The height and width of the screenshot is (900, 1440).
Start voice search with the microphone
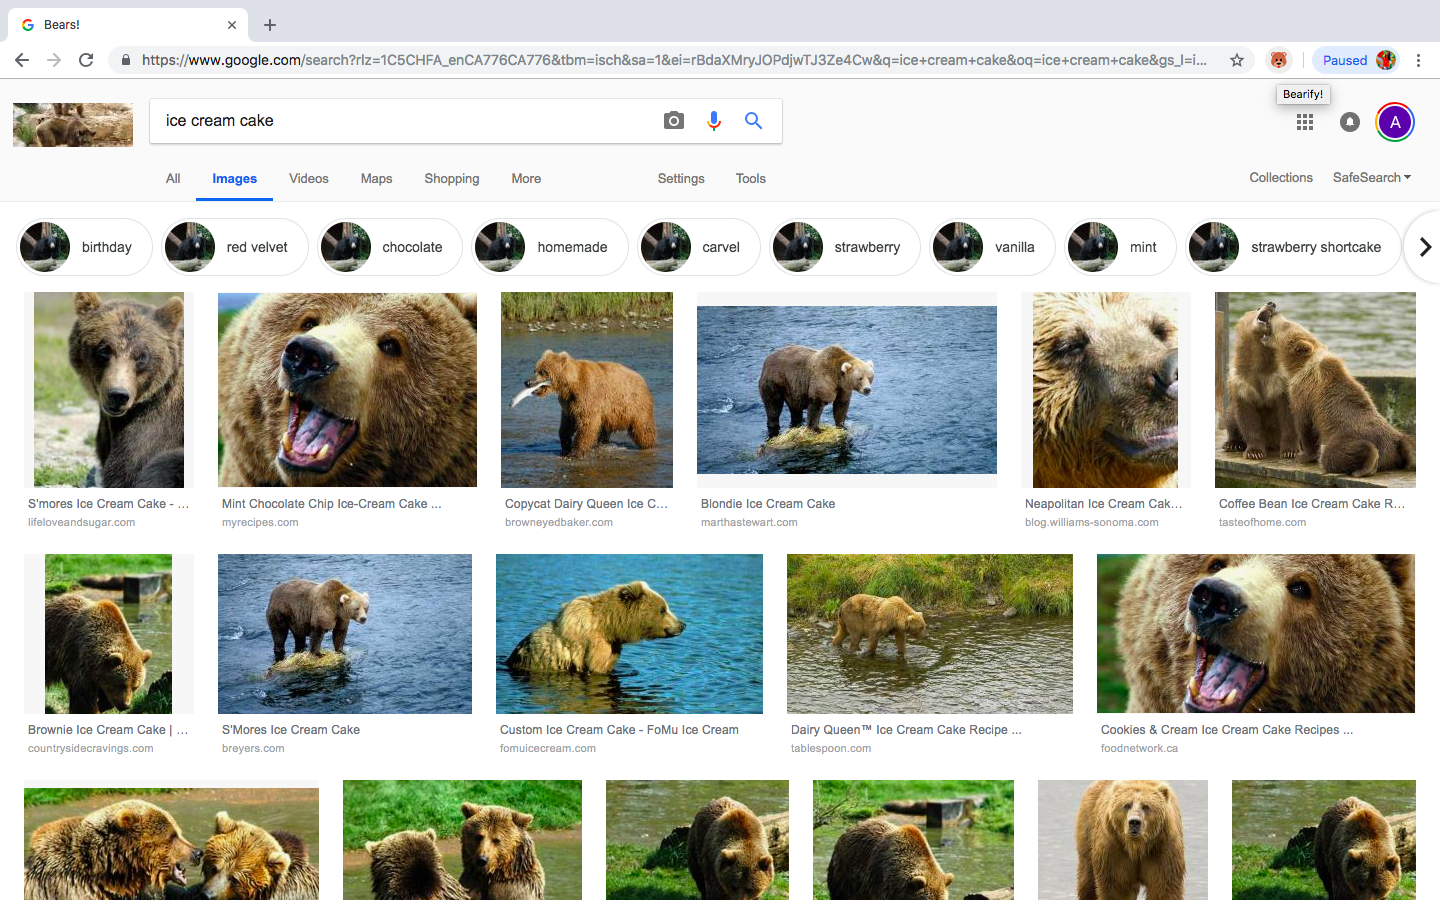tap(714, 121)
